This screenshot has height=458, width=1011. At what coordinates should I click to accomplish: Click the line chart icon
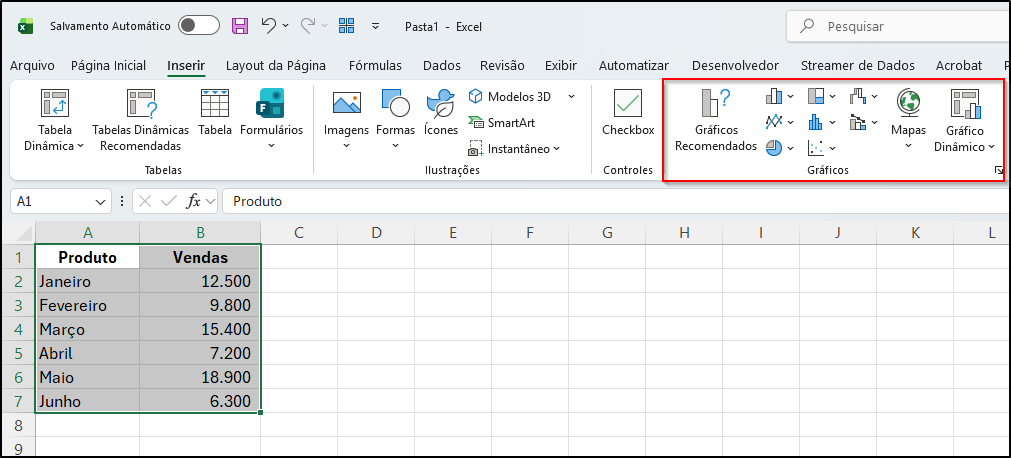[774, 122]
